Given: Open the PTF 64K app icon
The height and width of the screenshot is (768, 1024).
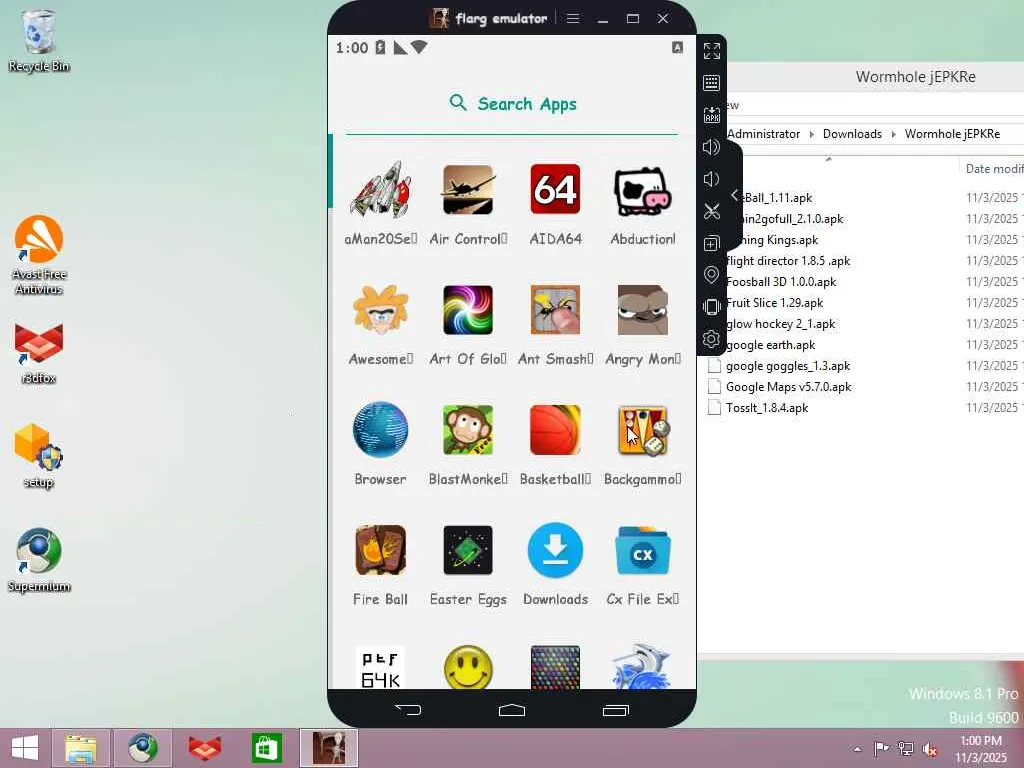Looking at the screenshot, I should click(x=381, y=667).
